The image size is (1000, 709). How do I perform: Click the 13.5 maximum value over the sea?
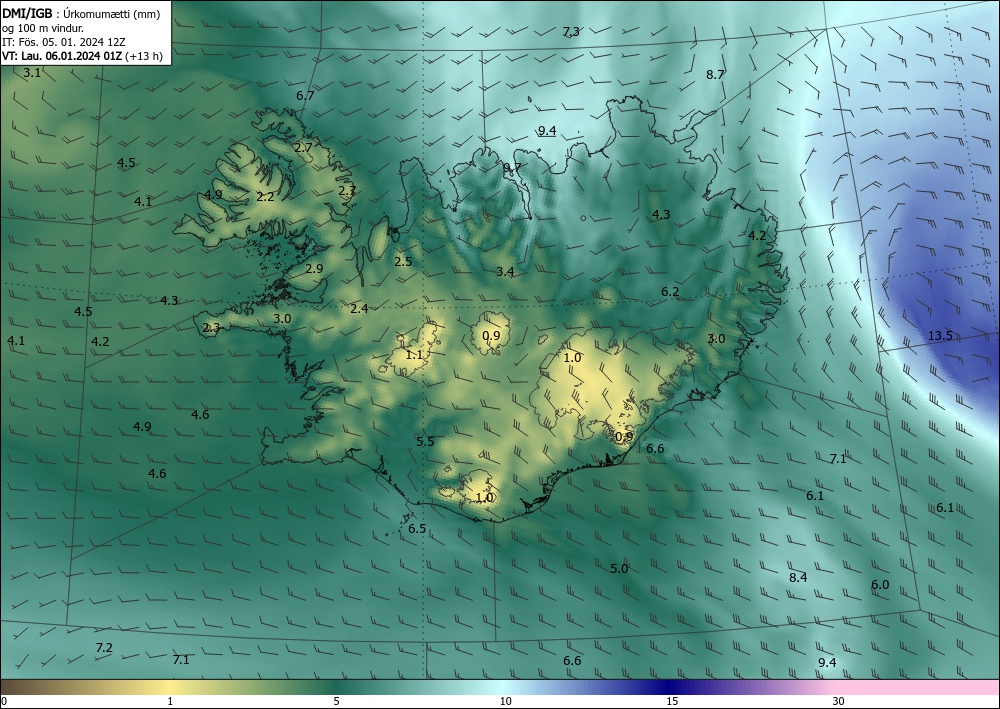click(x=939, y=335)
